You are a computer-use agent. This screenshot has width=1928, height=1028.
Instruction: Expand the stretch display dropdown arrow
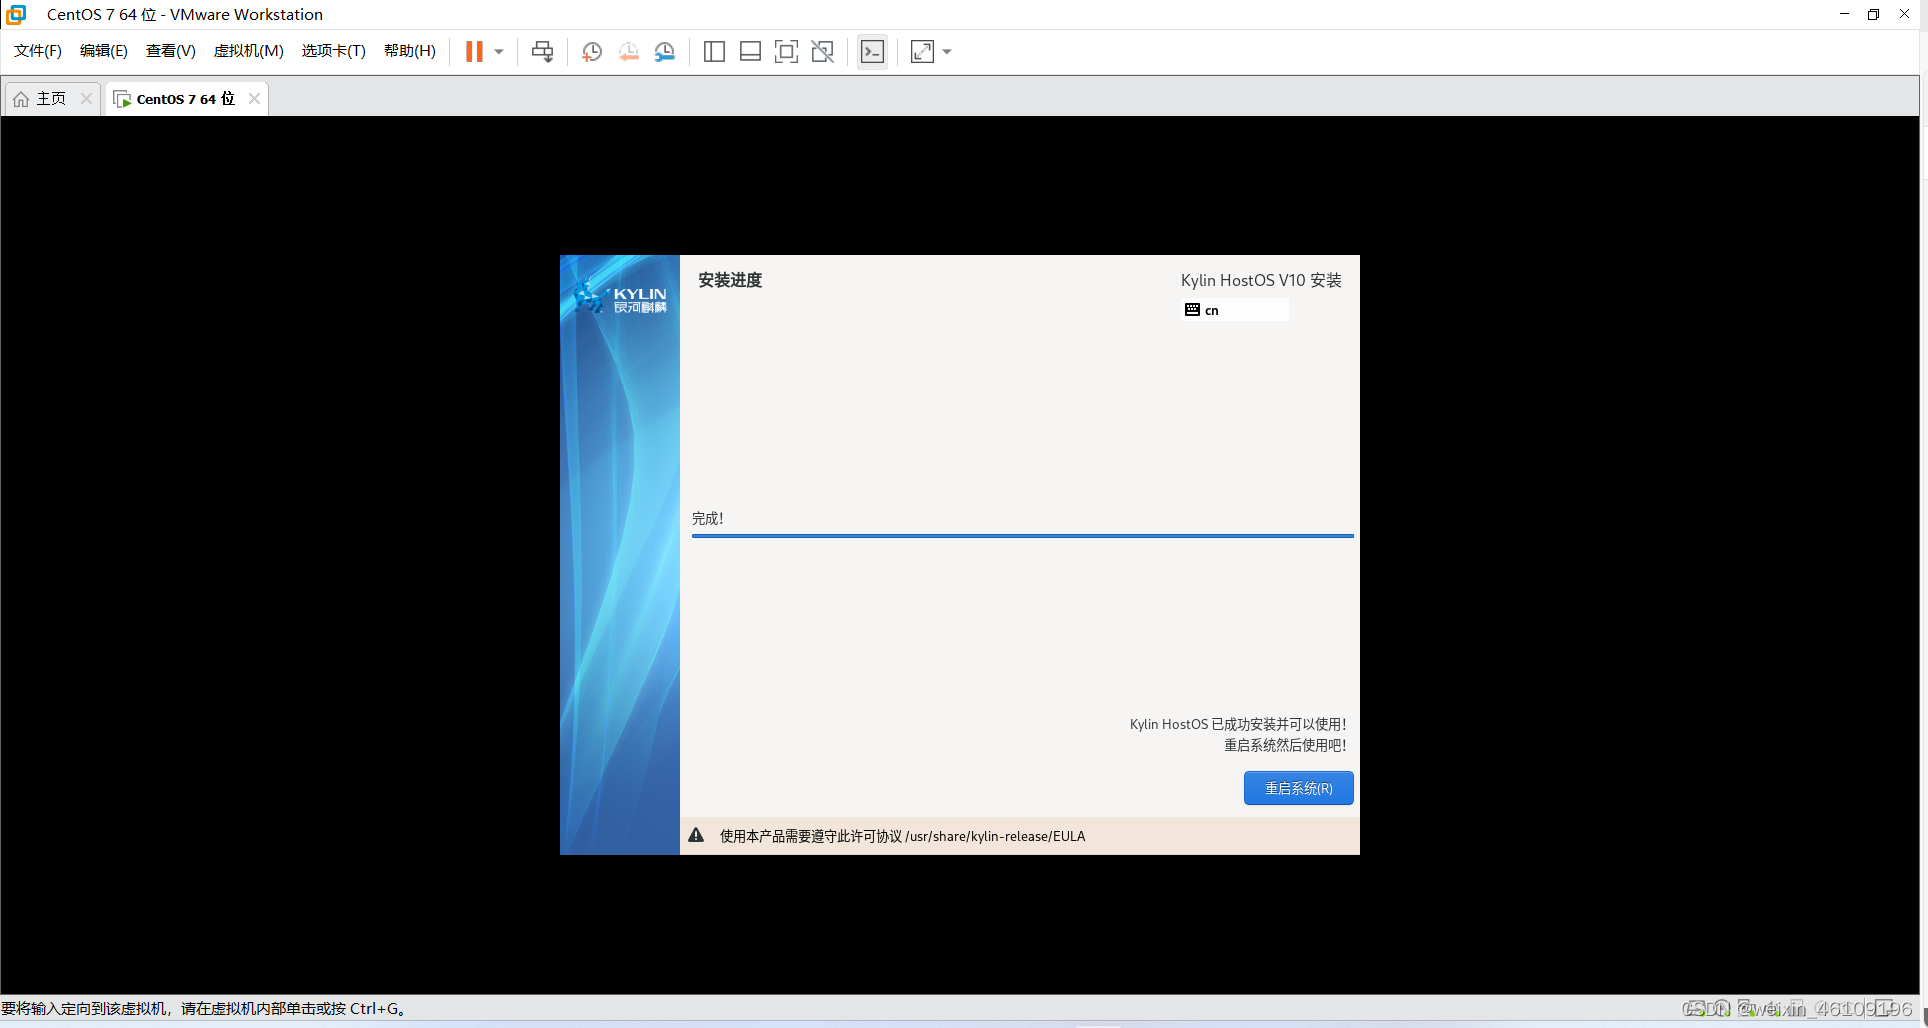[947, 52]
